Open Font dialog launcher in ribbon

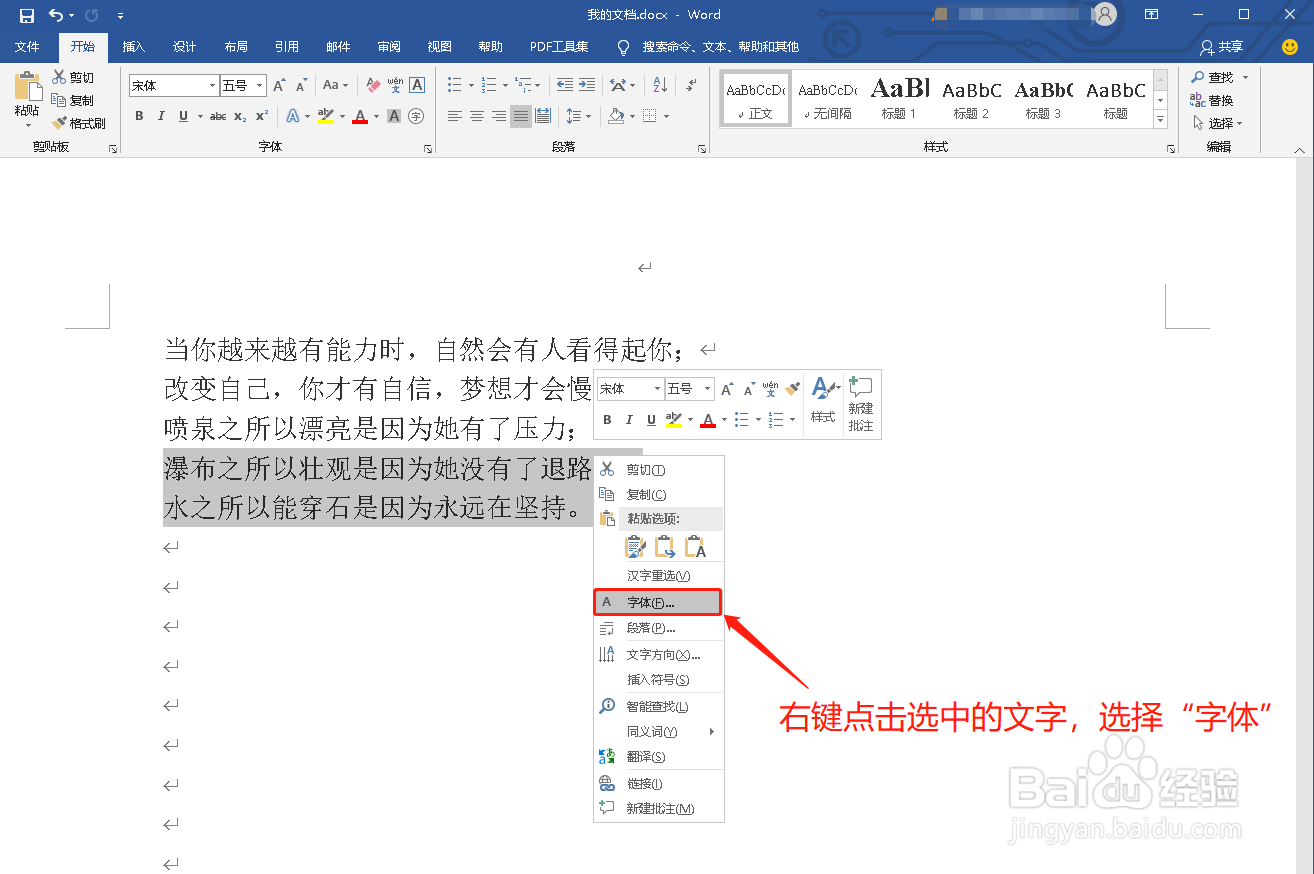coord(428,148)
